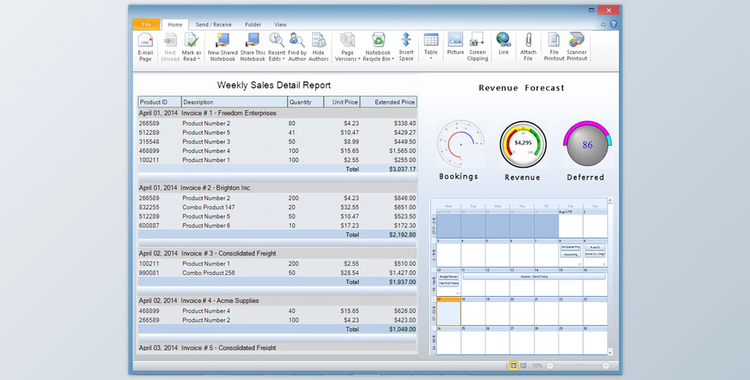Open the View tab
Viewport: 750px width, 380px height.
(280, 24)
